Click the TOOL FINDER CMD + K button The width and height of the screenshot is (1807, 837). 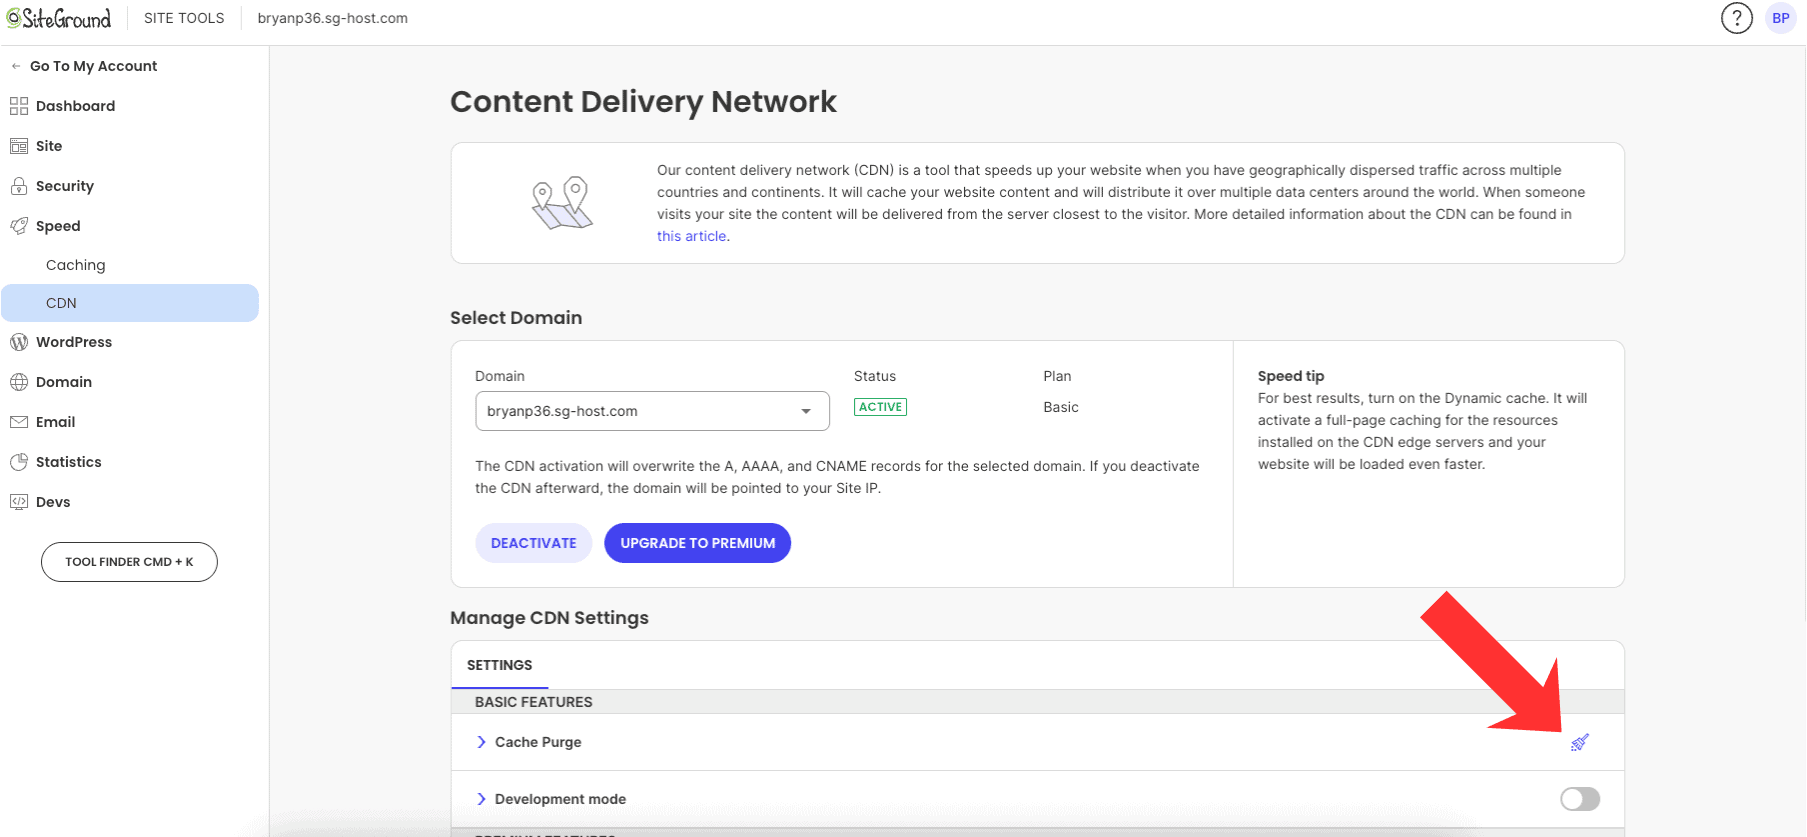pos(129,562)
